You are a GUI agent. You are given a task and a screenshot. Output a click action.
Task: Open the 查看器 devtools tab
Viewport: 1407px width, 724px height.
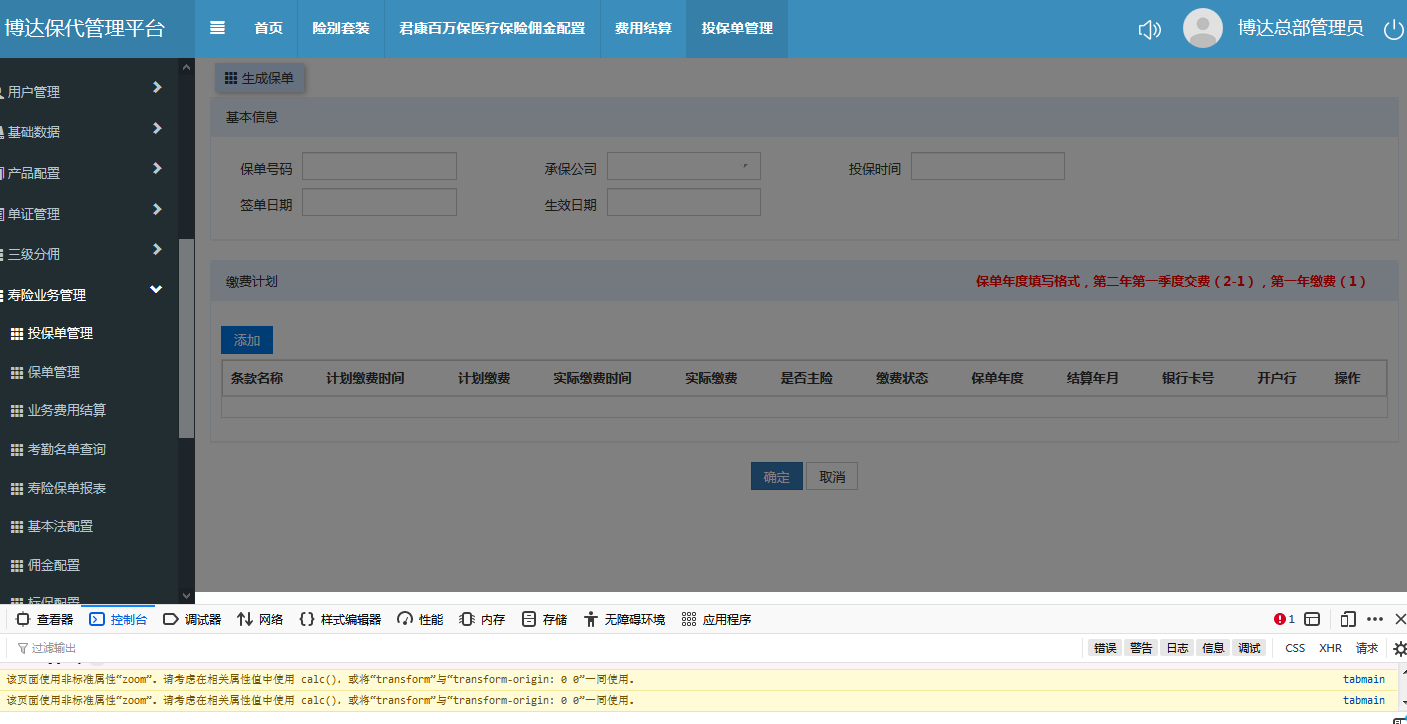tap(45, 619)
